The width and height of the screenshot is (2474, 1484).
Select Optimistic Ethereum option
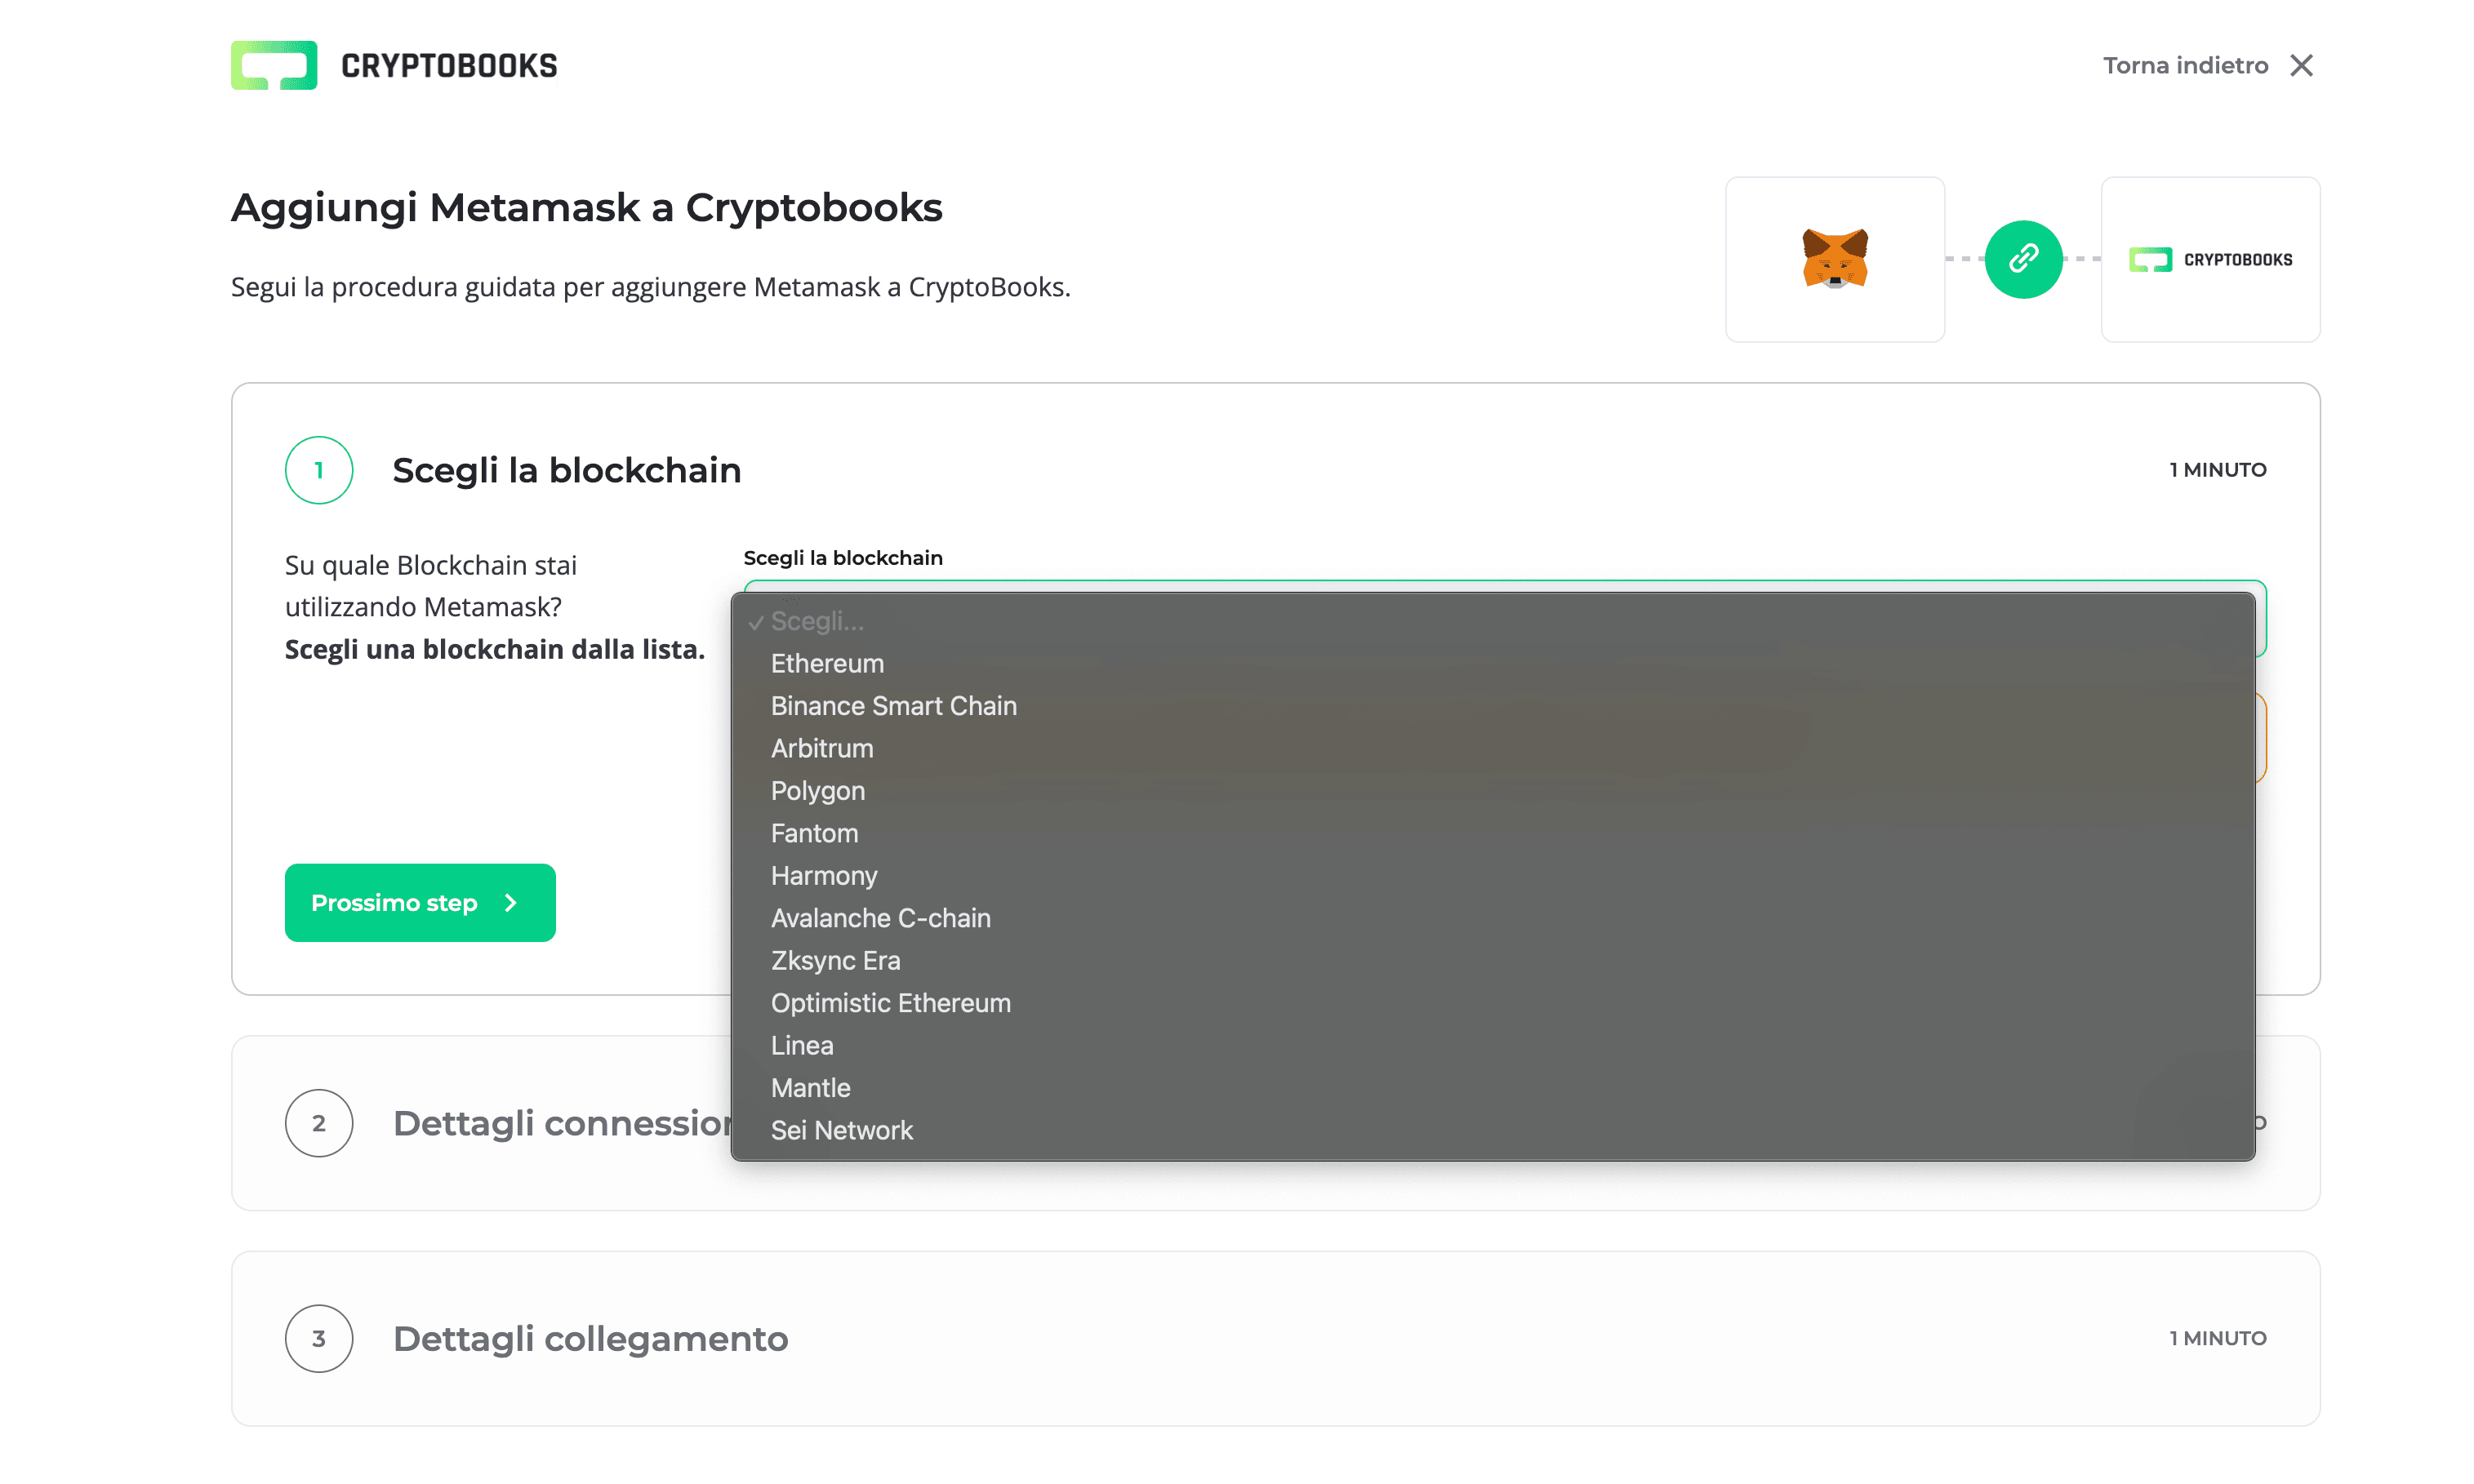tap(890, 1003)
